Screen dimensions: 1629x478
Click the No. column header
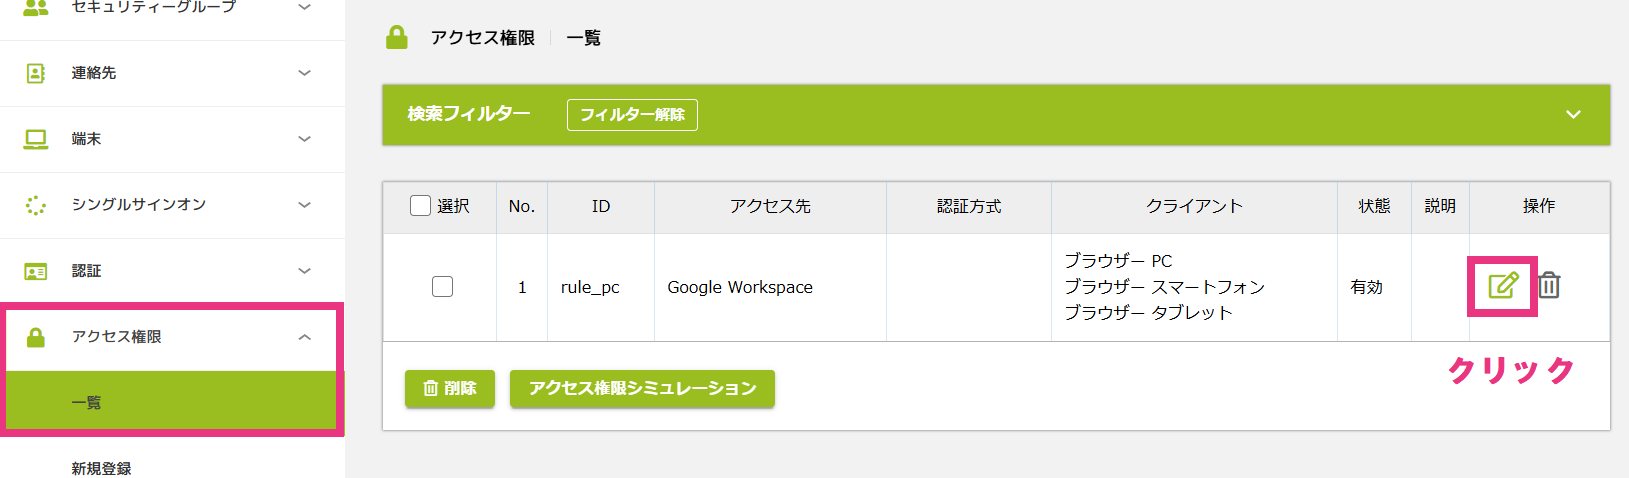522,206
